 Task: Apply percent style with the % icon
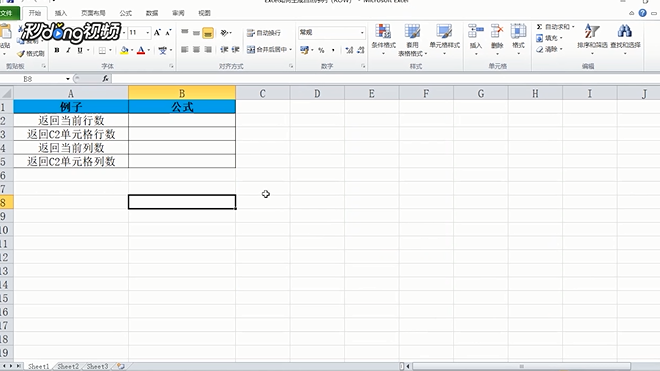321,50
